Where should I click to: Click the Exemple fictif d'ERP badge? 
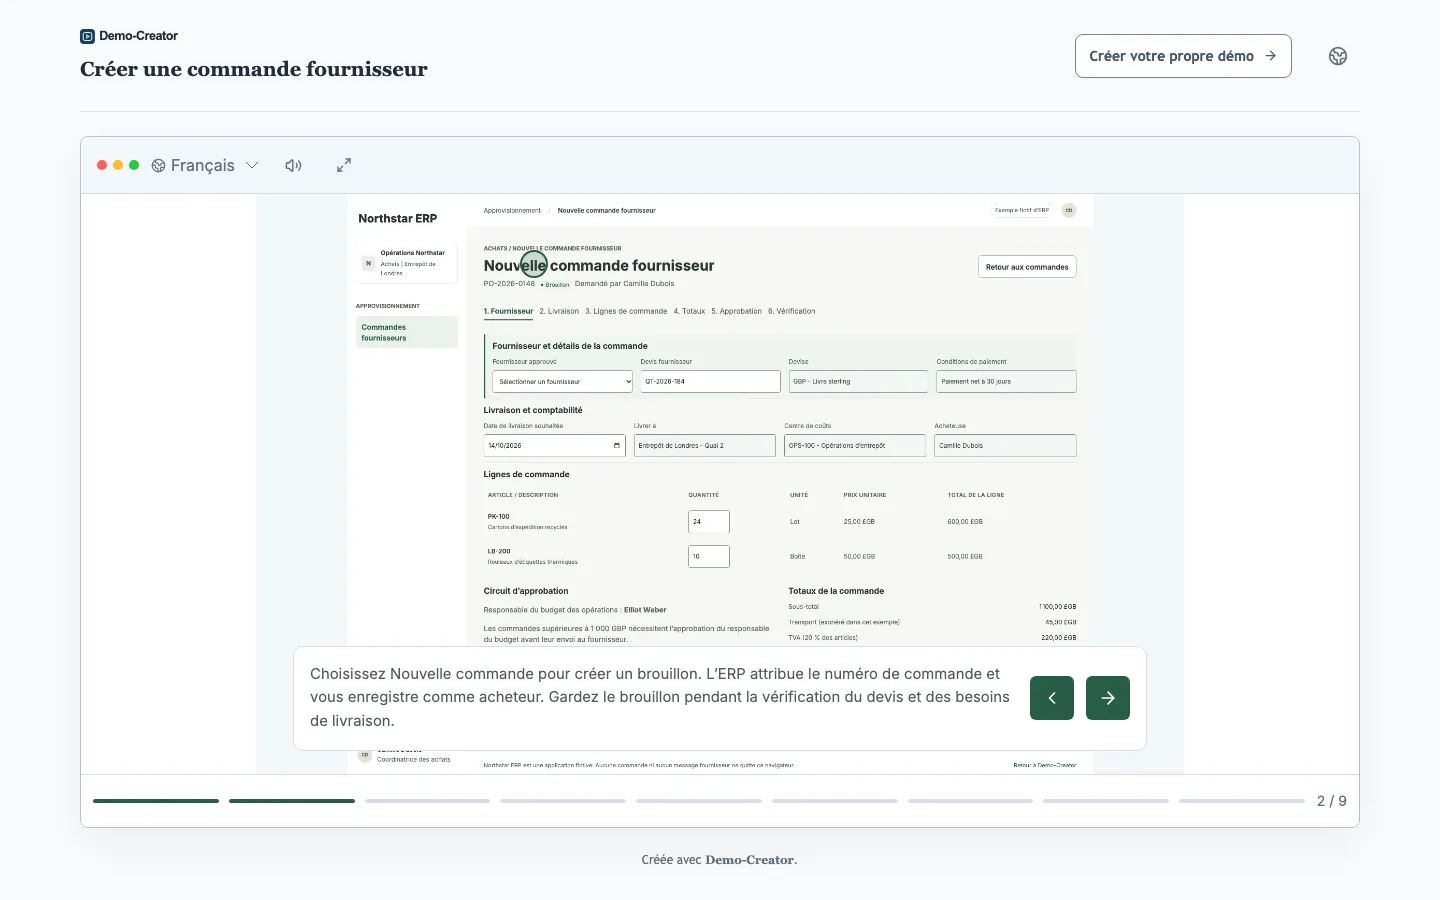click(1022, 210)
